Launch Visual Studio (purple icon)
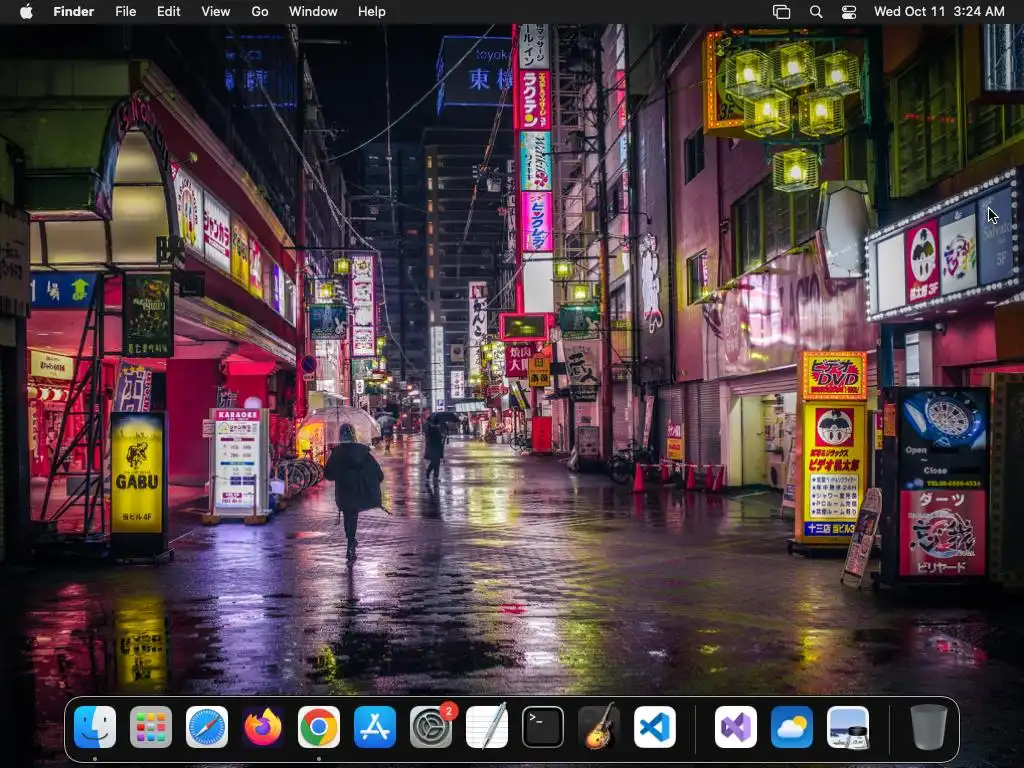The width and height of the screenshot is (1024, 768). 736,727
